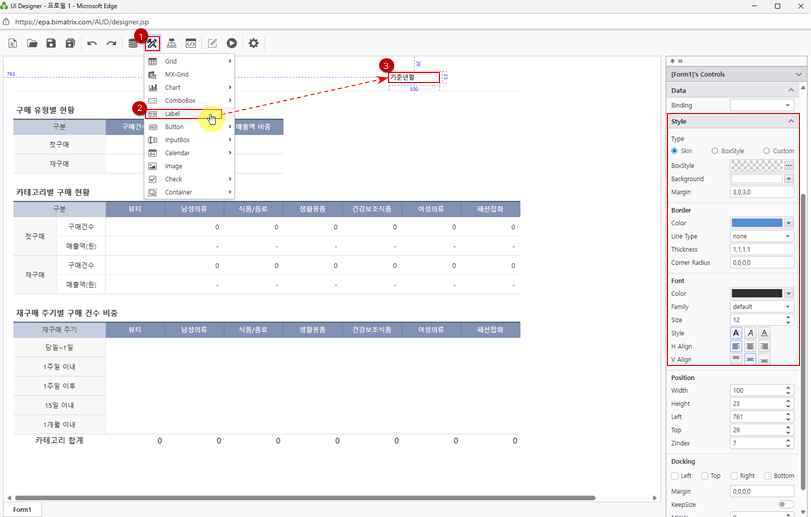The width and height of the screenshot is (811, 517).
Task: Open the Chart submenu item
Action: pyautogui.click(x=173, y=88)
